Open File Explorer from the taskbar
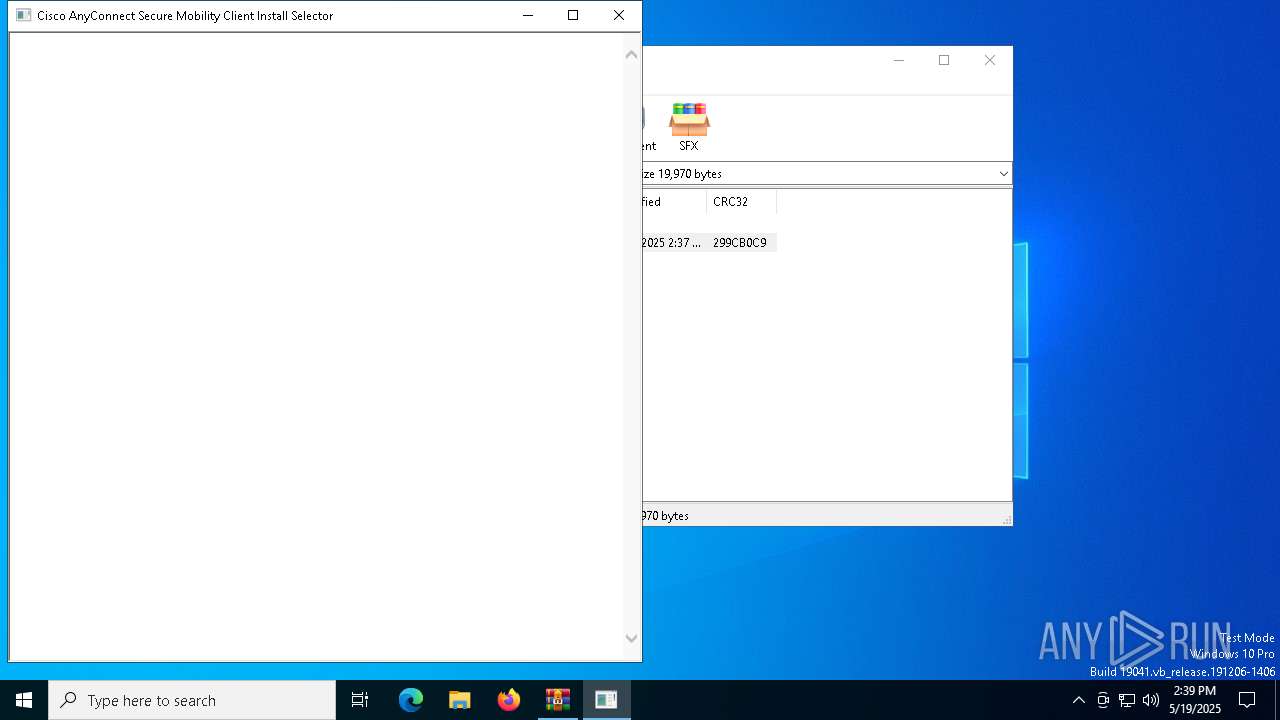Viewport: 1280px width, 720px height. pyautogui.click(x=460, y=700)
